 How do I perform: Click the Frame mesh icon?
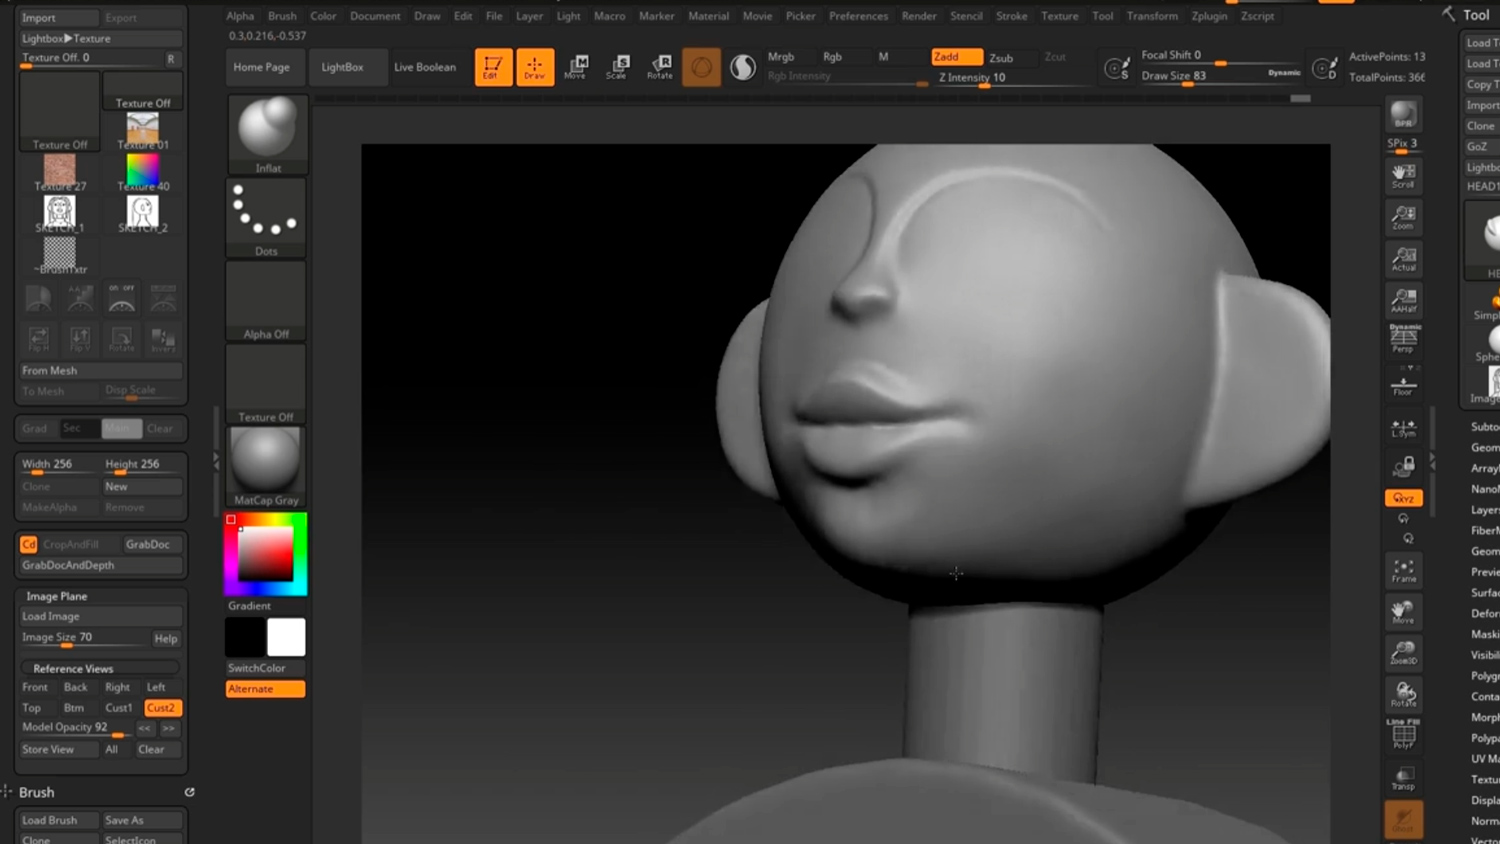coord(1404,571)
